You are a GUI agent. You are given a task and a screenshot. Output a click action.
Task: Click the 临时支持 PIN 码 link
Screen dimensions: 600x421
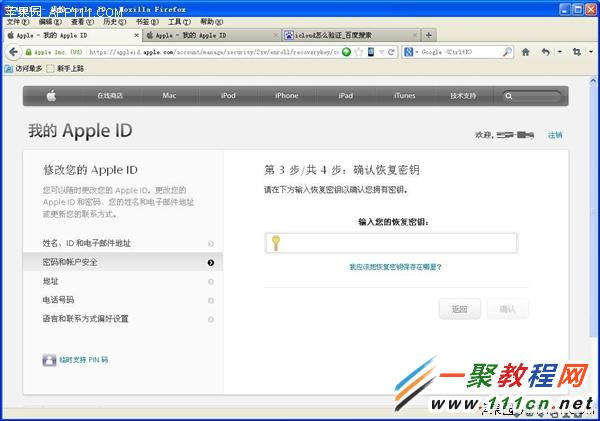coord(83,360)
